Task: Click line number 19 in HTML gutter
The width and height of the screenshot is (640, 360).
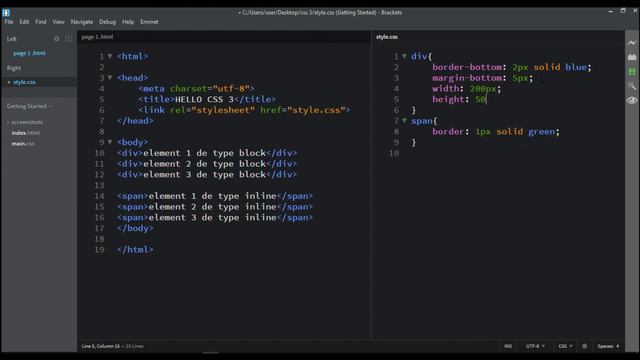Action: [99, 250]
